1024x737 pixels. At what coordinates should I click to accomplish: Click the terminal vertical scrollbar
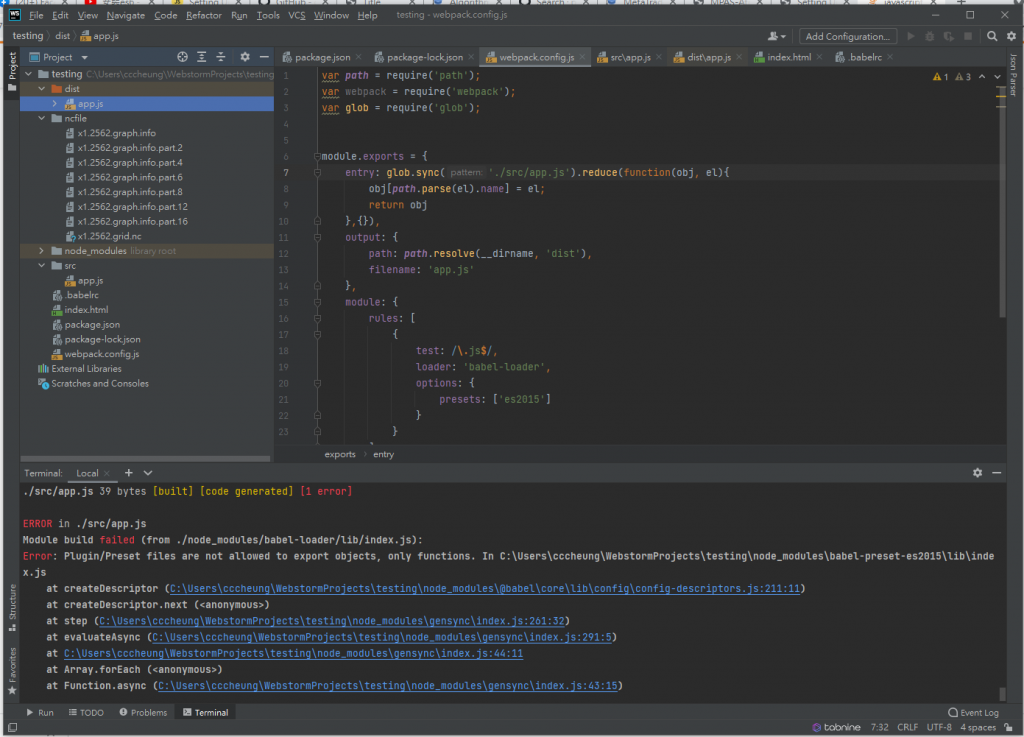point(1002,693)
